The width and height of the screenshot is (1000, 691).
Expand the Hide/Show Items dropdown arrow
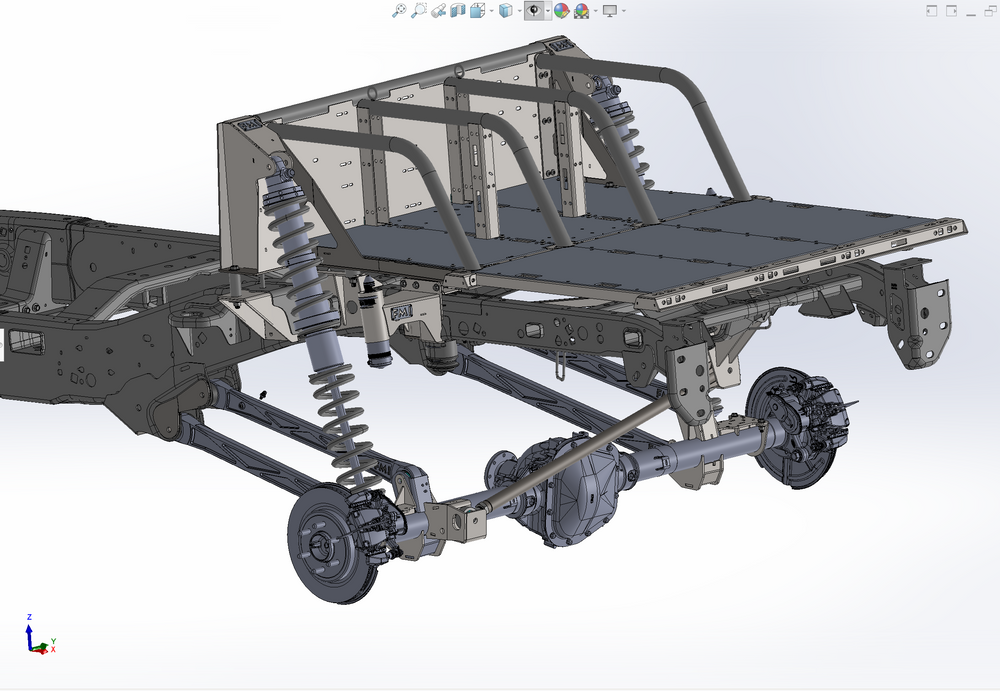tap(548, 11)
